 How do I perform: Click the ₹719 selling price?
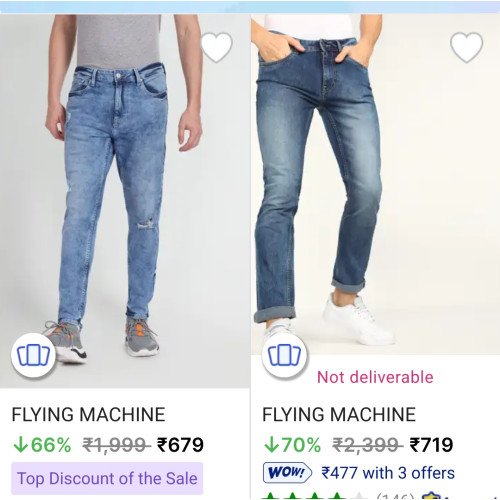(x=431, y=445)
